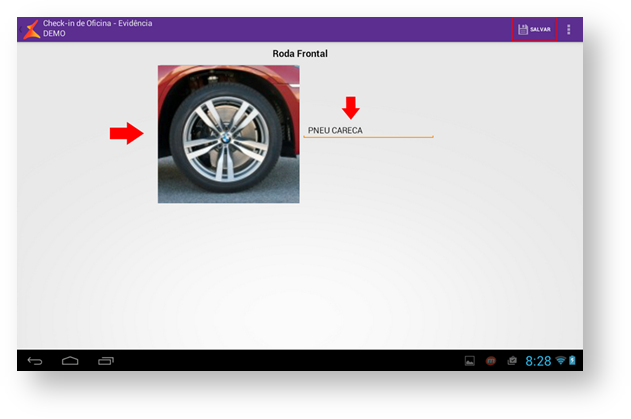Tap the DEMO subtitle text
Image resolution: width=631 pixels, height=419 pixels.
(54, 34)
